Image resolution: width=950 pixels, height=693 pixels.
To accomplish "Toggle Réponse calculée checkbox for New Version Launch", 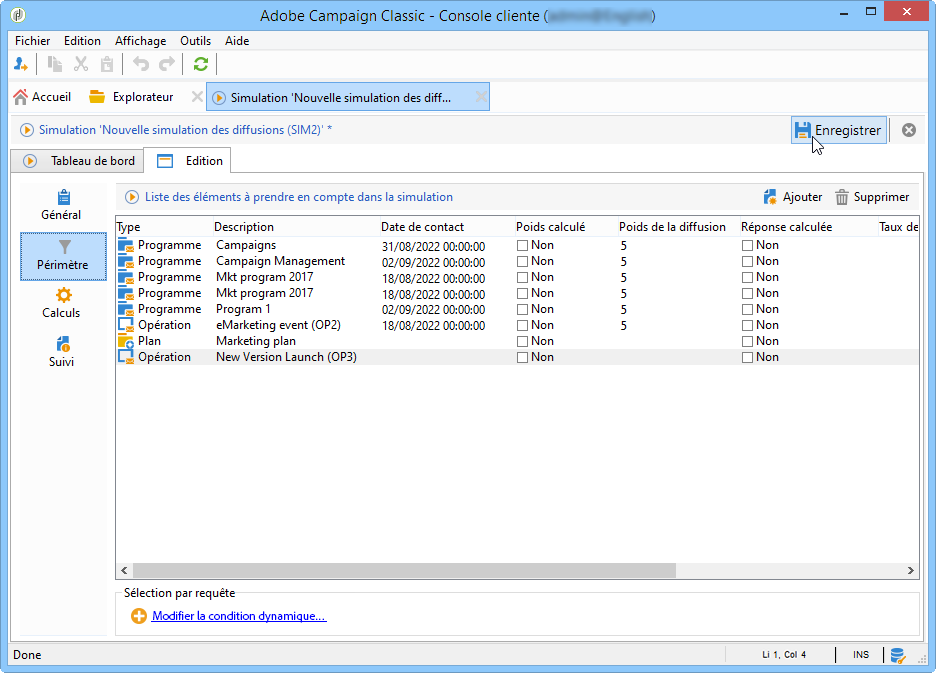I will [748, 357].
